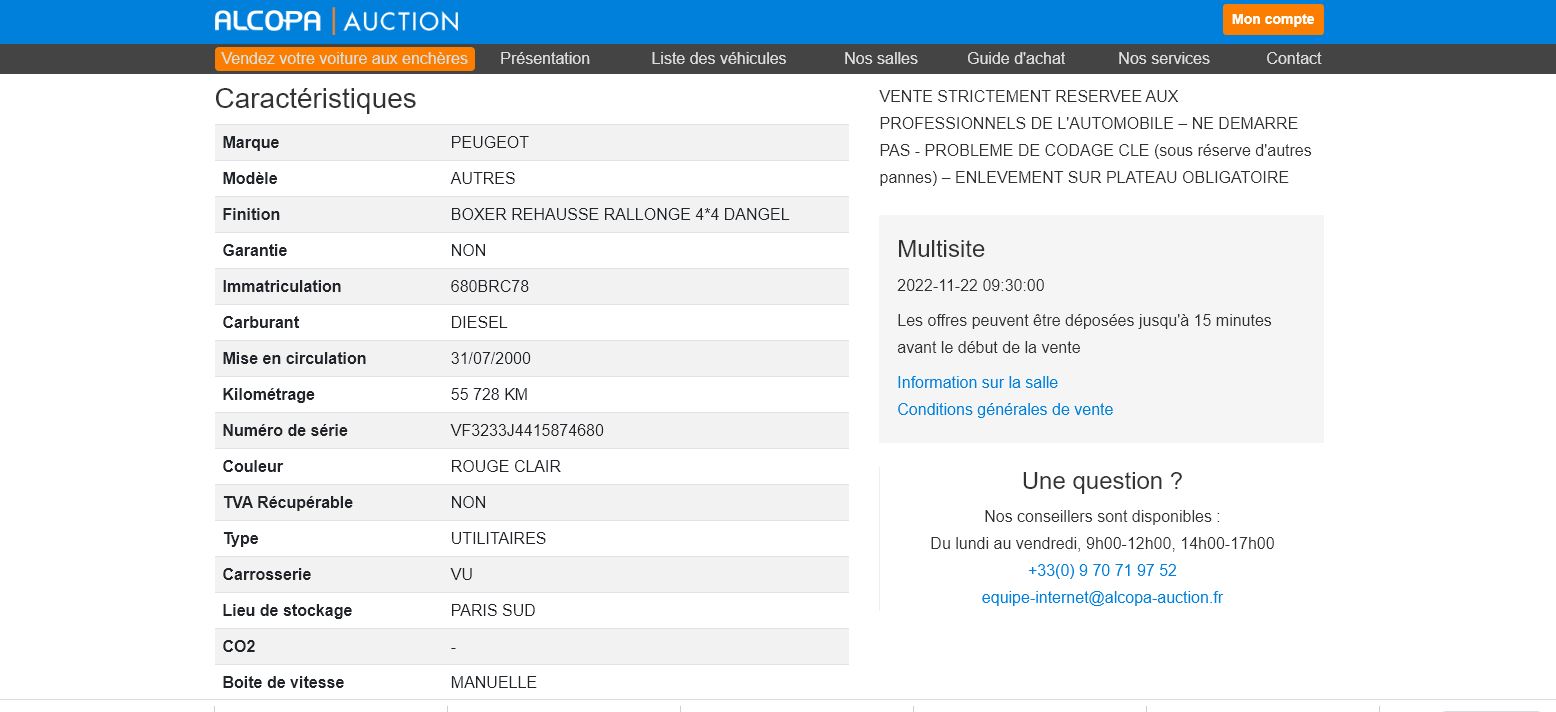
Task: Navigate to the Contact page
Action: tap(1293, 59)
